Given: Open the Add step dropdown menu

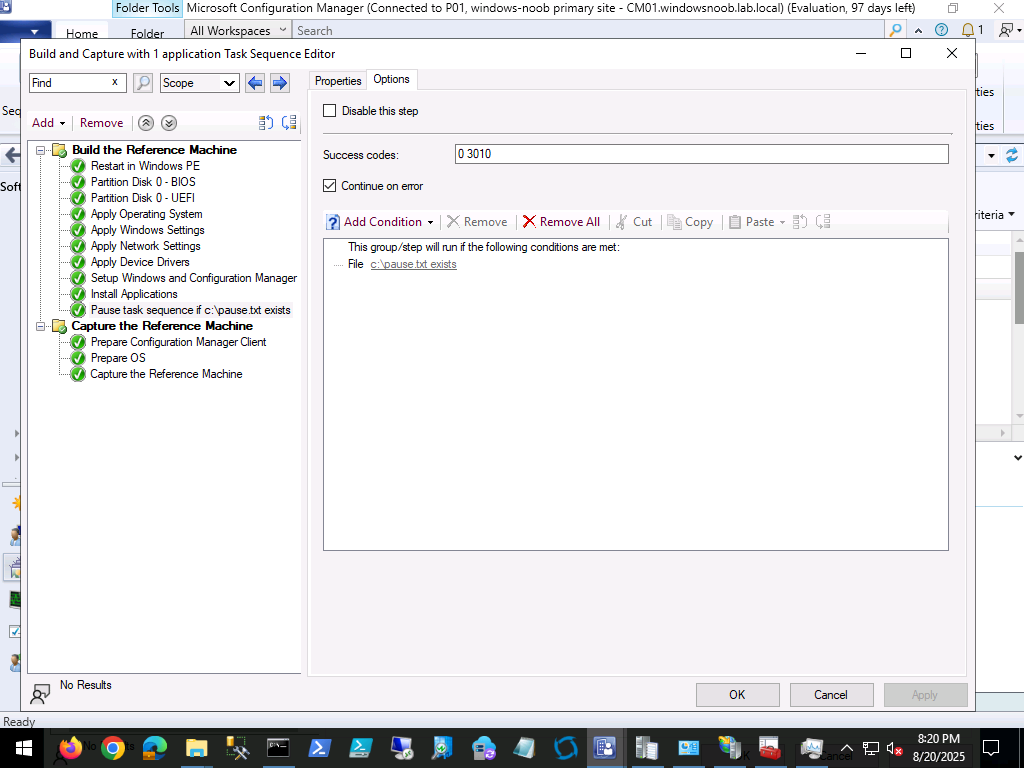Looking at the screenshot, I should pos(49,123).
